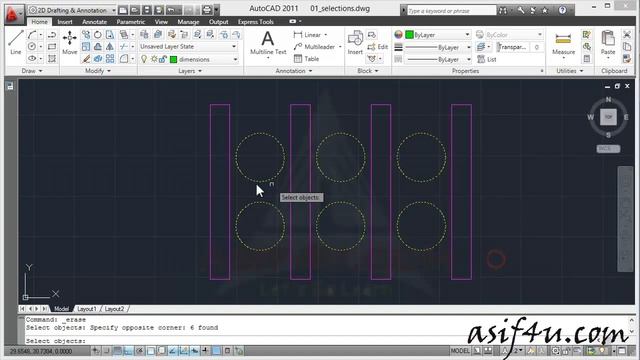Switch to the Annotate ribbon tab
The width and height of the screenshot is (640, 360).
coord(94,22)
